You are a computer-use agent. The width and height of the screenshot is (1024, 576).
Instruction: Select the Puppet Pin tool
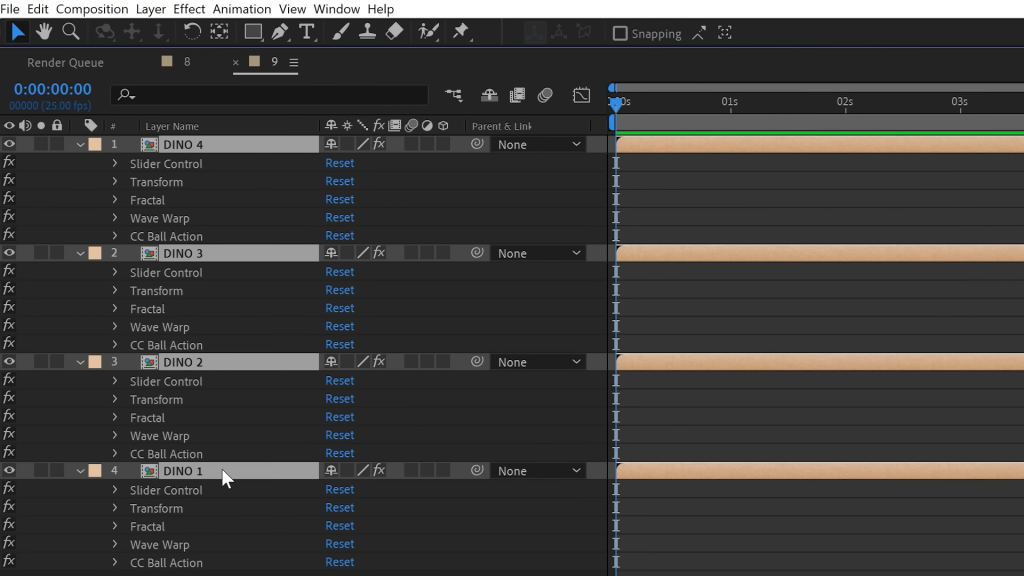point(461,31)
